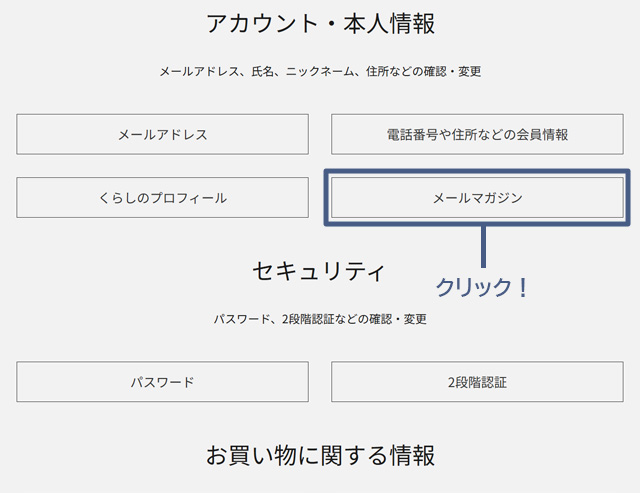Screen dimensions: 640x493
Task: Click the blue vertical callout line under メールマガジン
Action: [x=483, y=246]
